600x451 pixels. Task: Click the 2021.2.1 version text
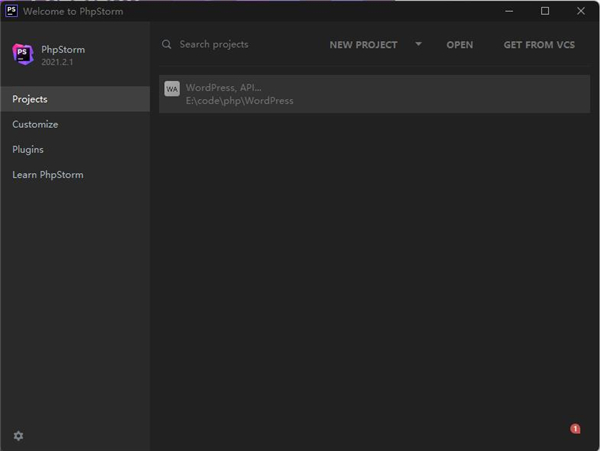pos(57,62)
